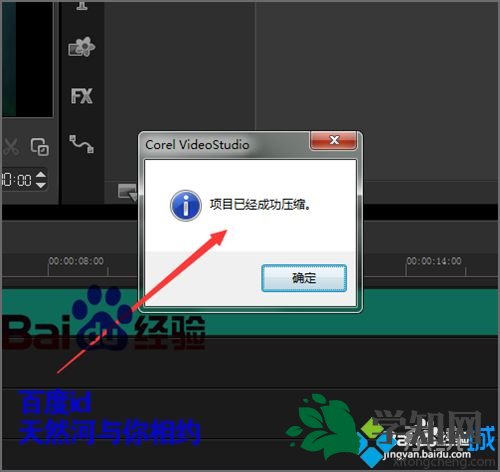Screen dimensions: 500x472
Task: Click the 确定 button in the dialog
Action: coord(304,278)
